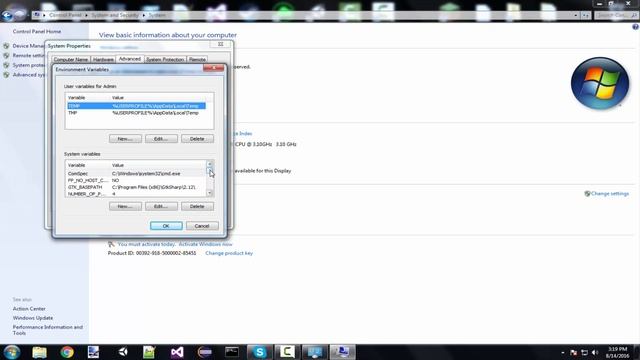Screen dimensions: 640x360
Task: Open Unity editor taskbar icon
Action: [x=123, y=352]
